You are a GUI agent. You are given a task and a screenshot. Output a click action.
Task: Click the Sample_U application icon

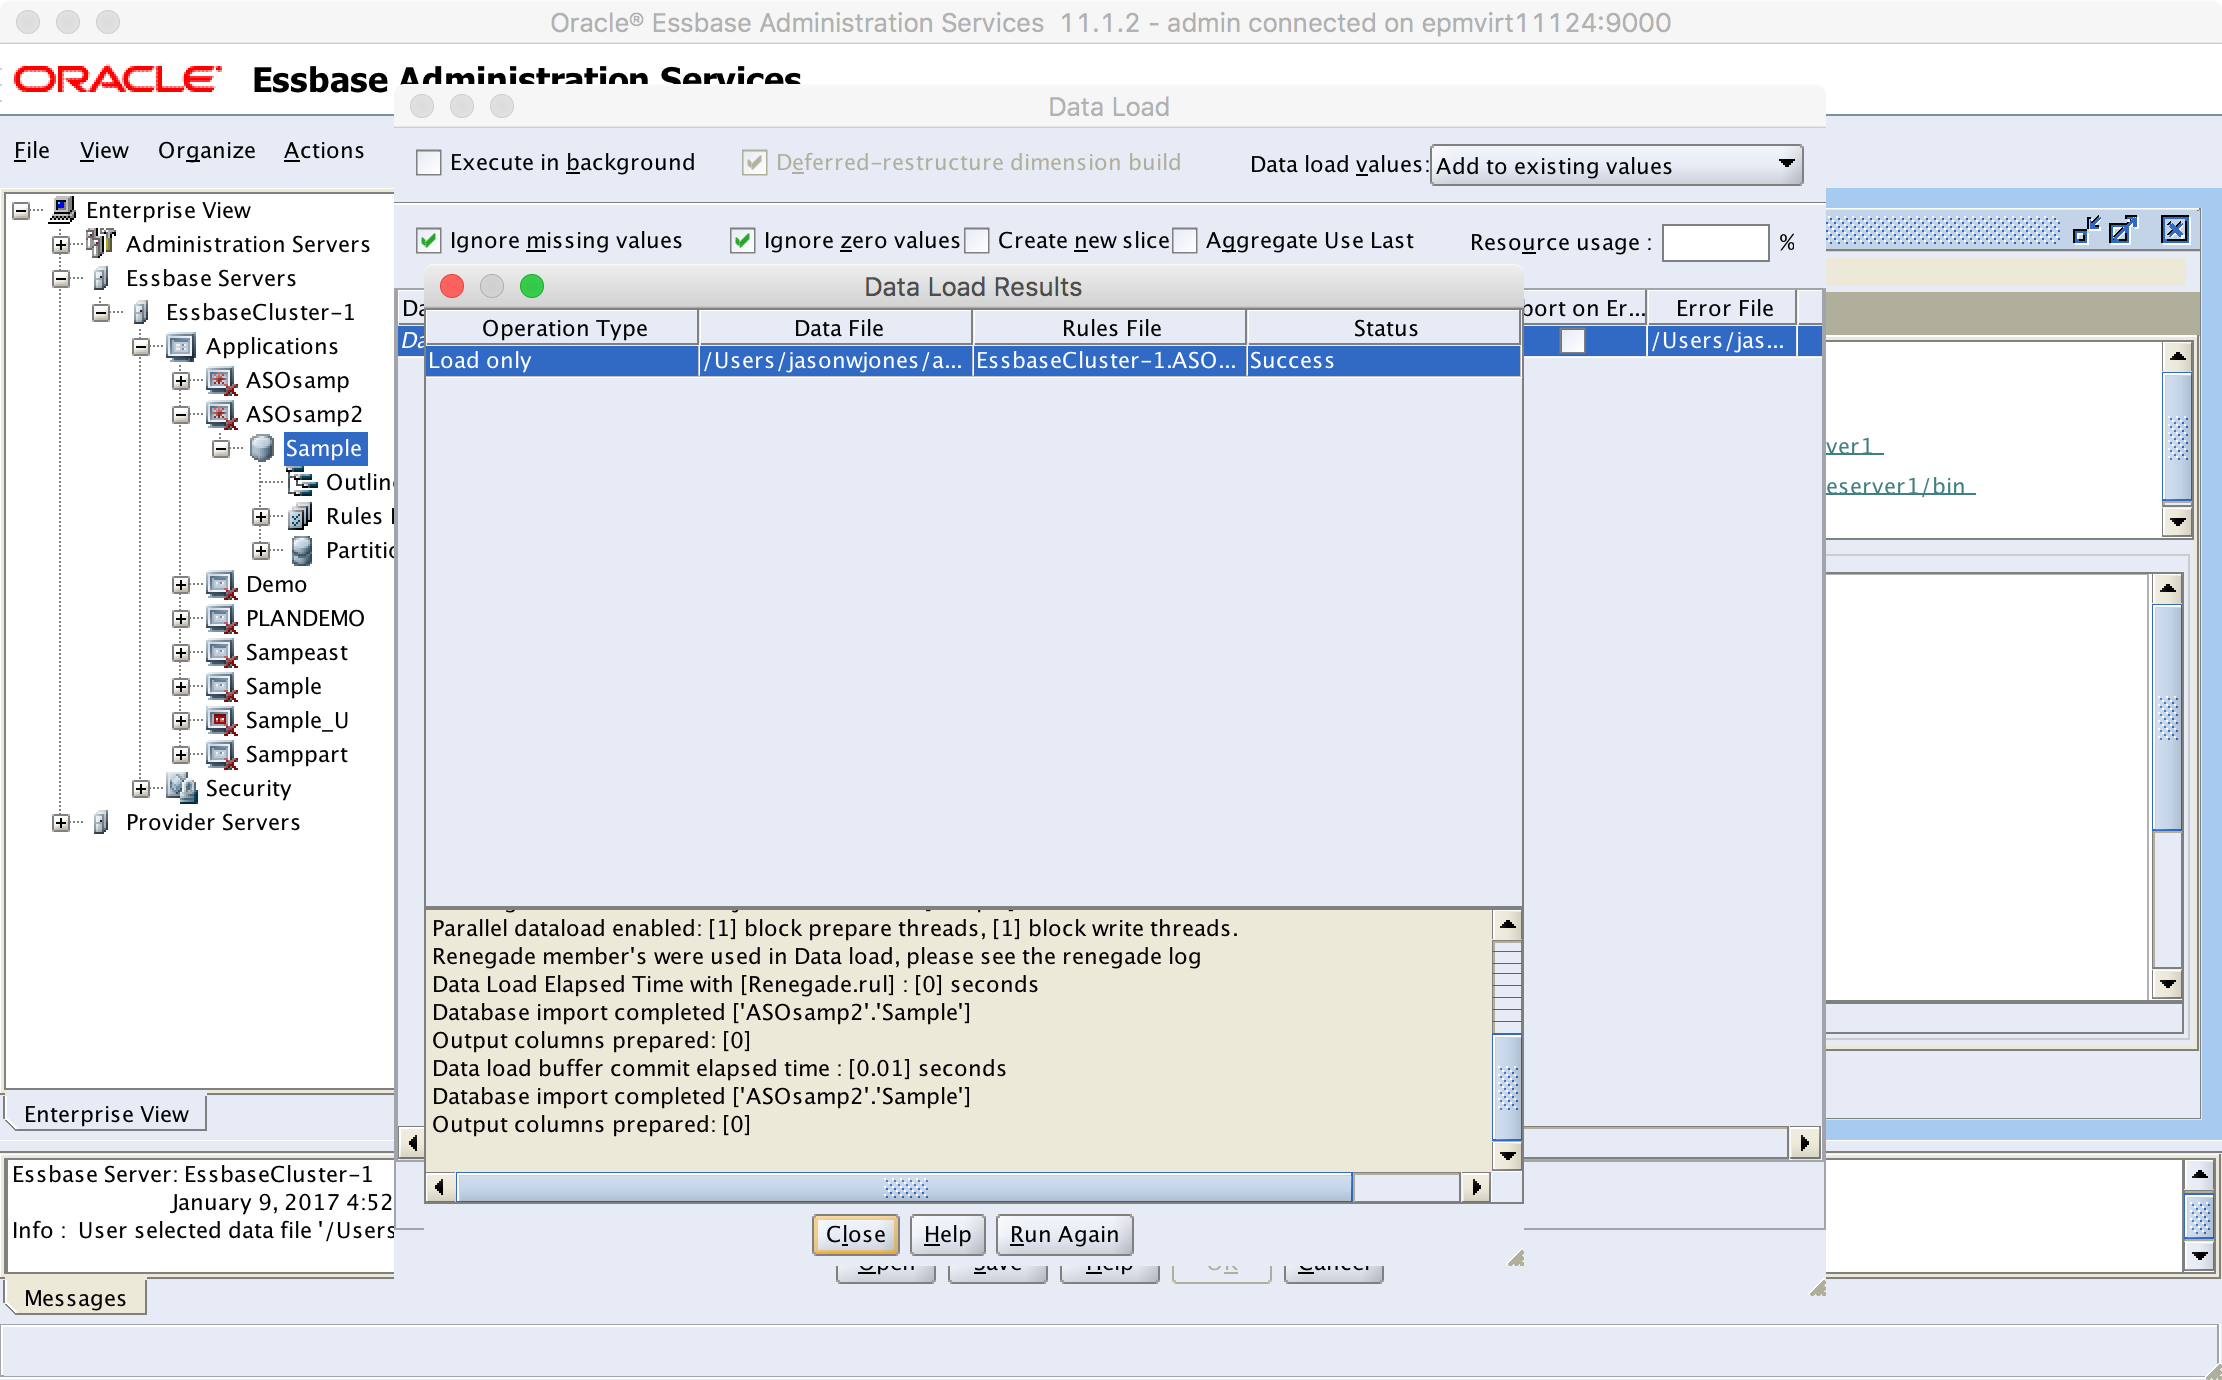pyautogui.click(x=221, y=720)
